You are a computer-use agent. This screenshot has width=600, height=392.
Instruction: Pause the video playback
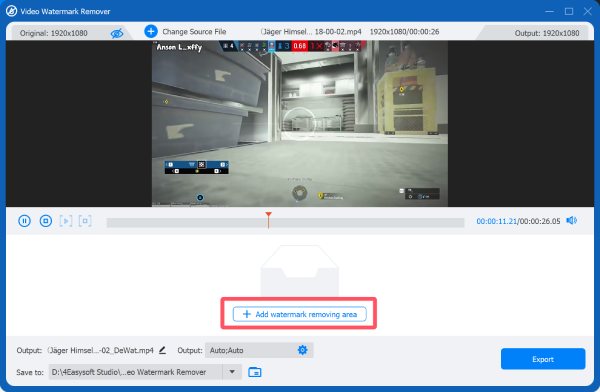click(x=24, y=221)
